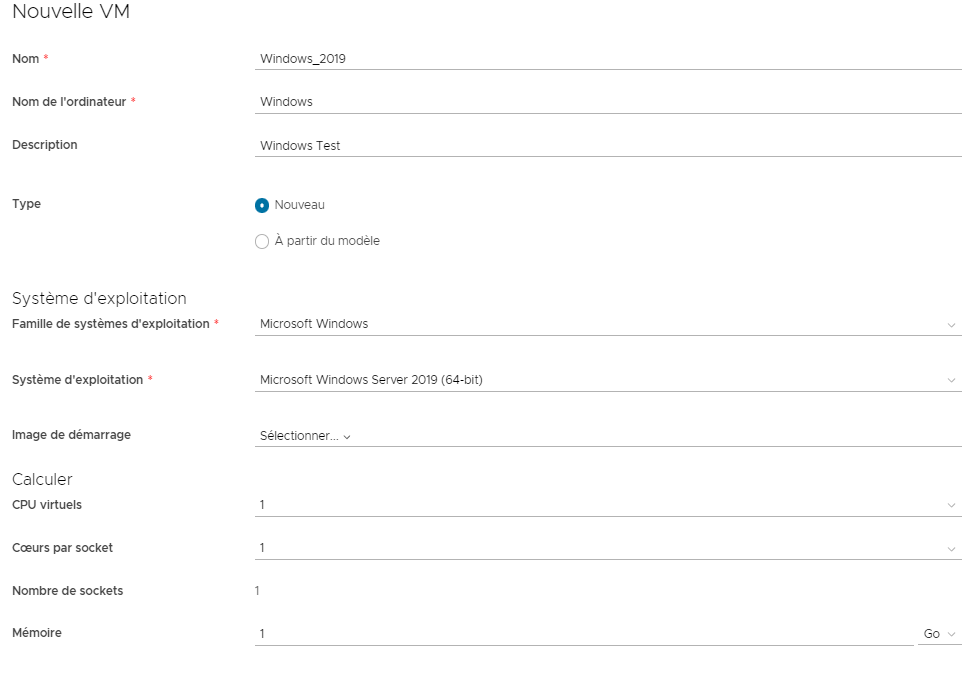This screenshot has width=977, height=673.
Task: Click the Description field with Windows Test
Action: pyautogui.click(x=608, y=145)
